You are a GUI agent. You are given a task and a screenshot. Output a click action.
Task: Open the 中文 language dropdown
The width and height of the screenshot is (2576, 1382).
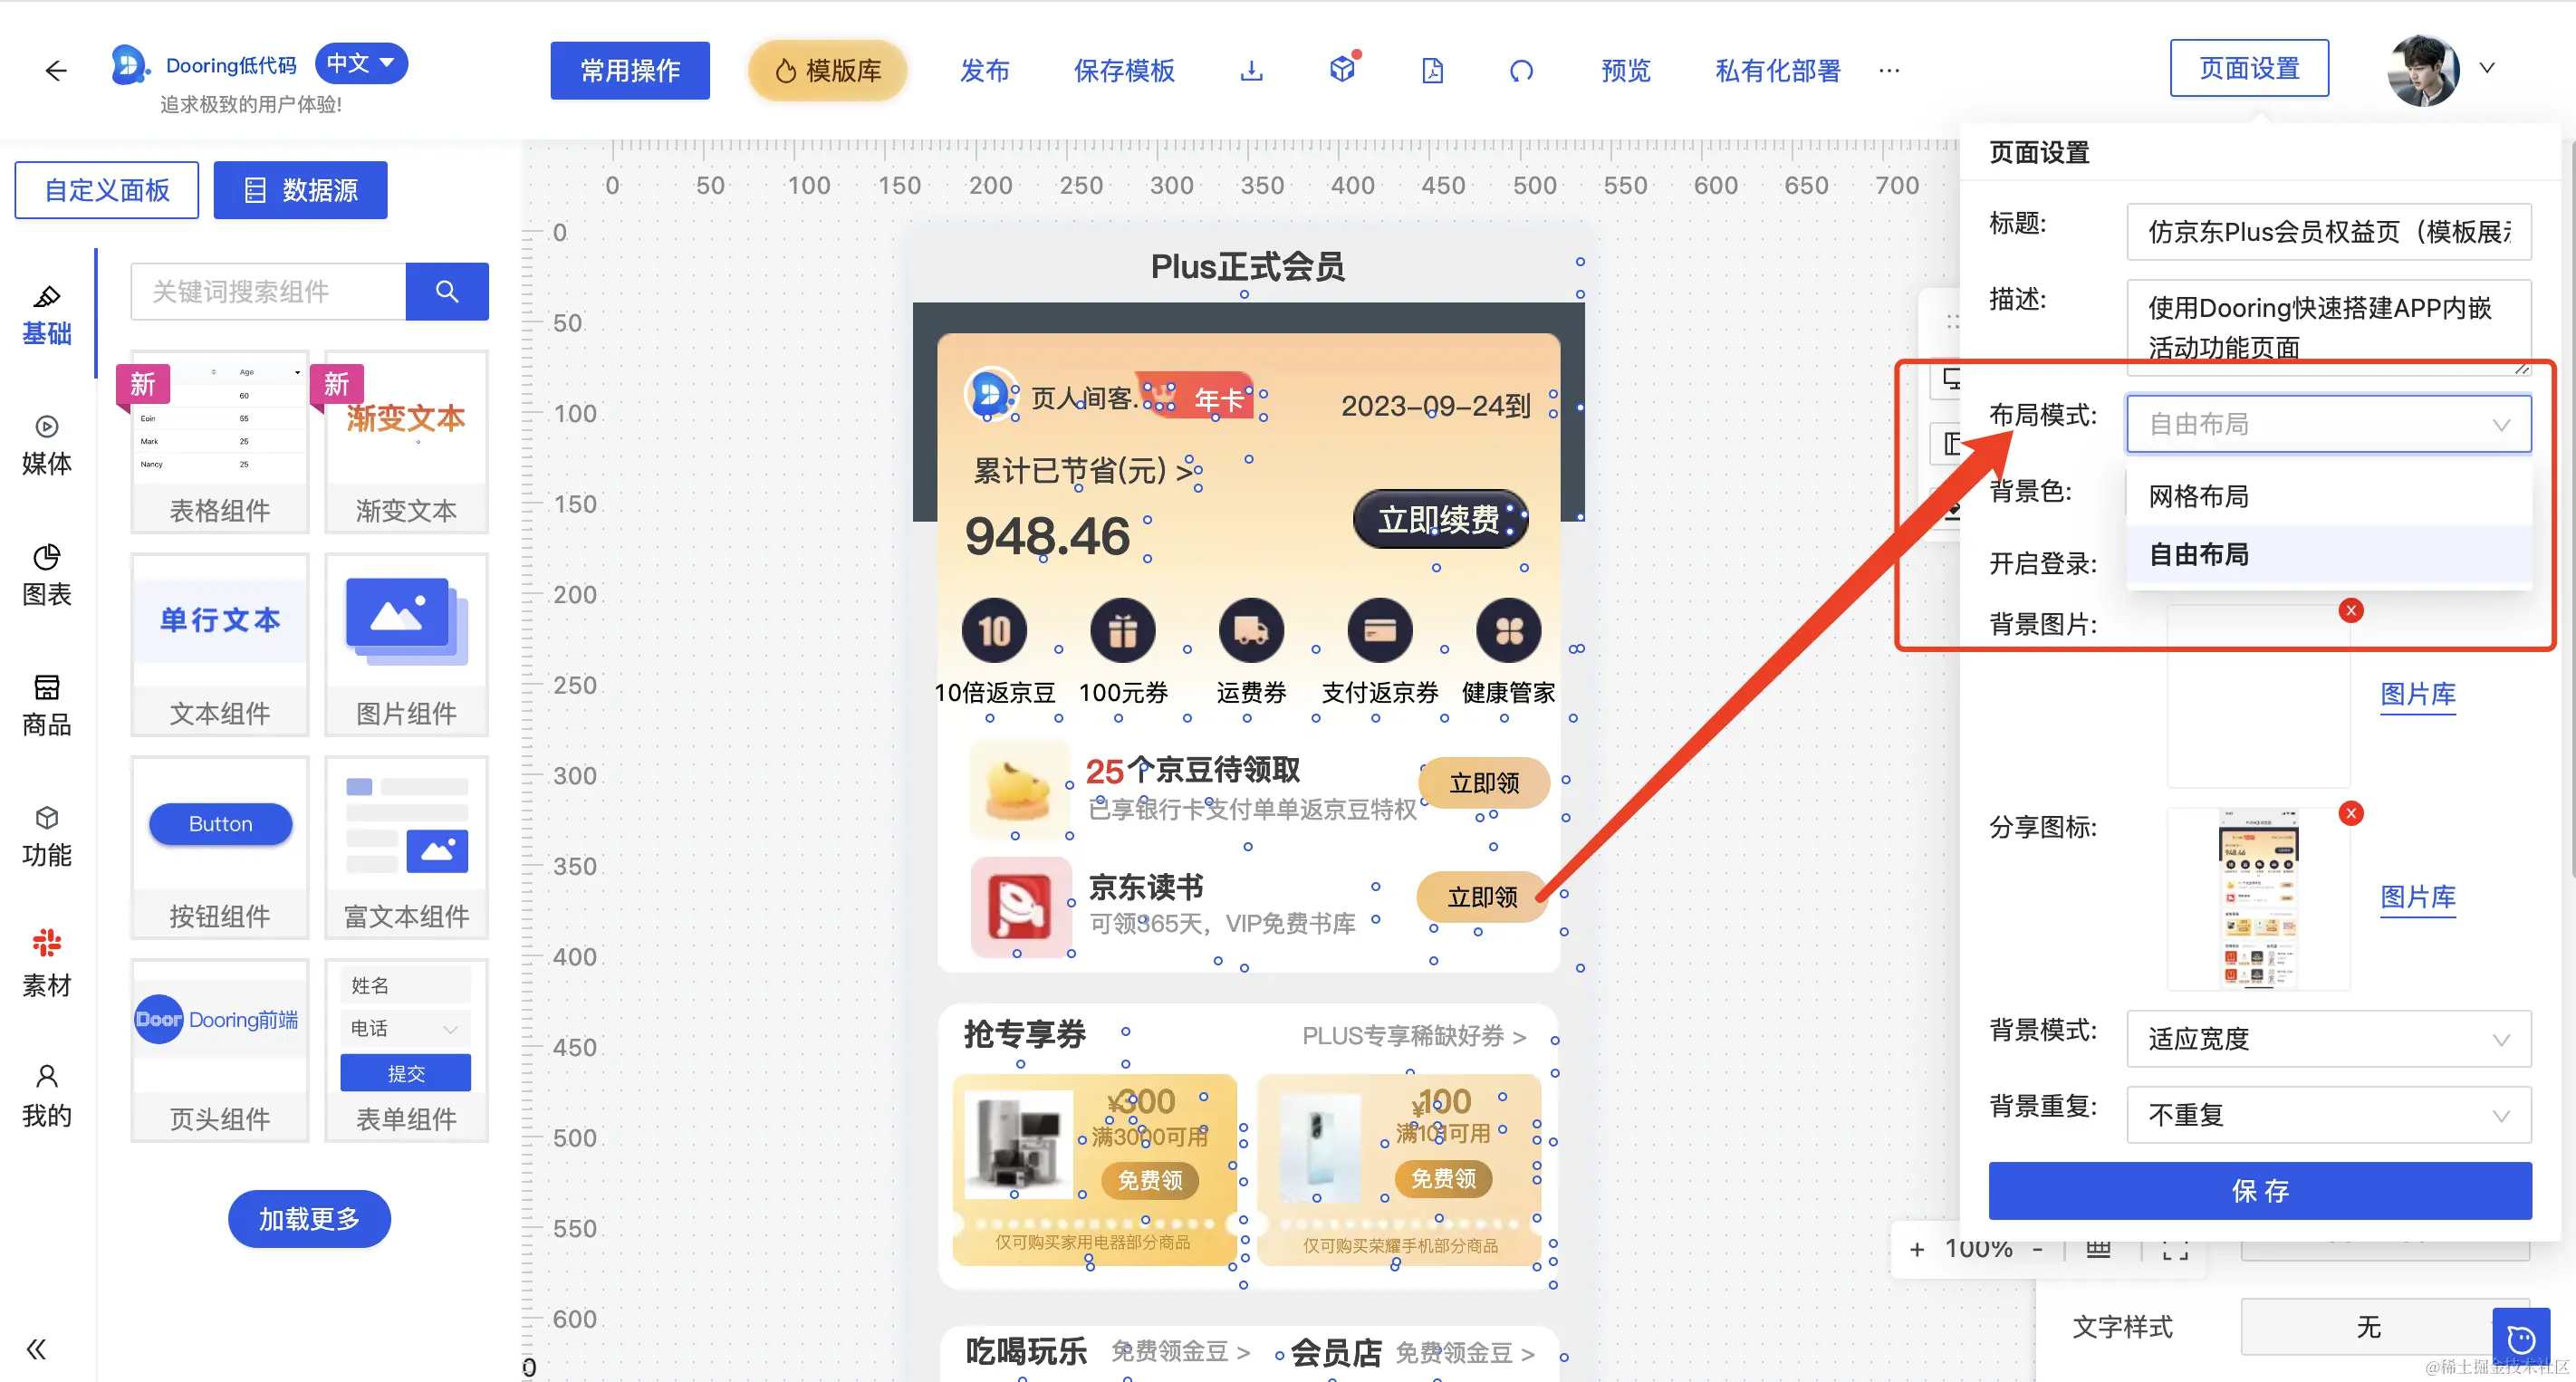click(x=361, y=63)
